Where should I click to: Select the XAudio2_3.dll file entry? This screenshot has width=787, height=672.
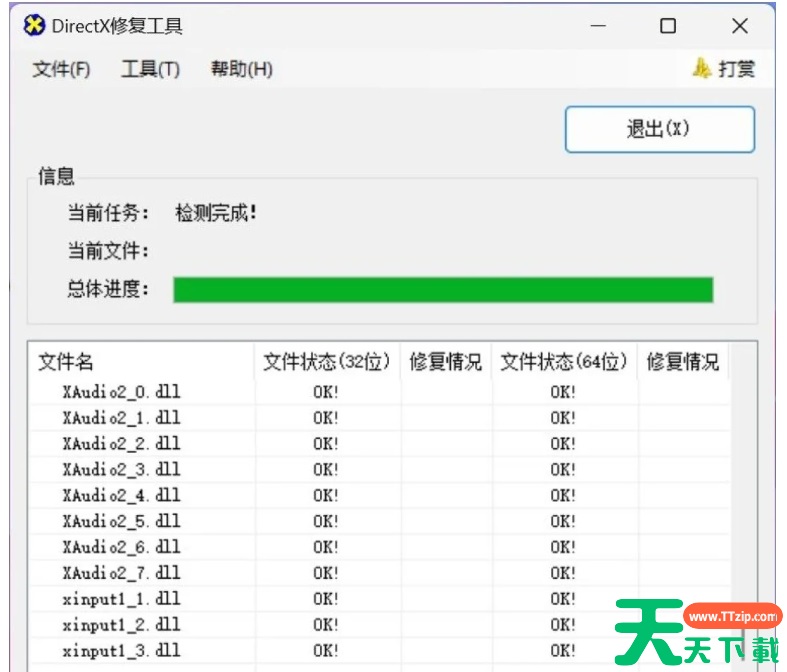coord(121,469)
